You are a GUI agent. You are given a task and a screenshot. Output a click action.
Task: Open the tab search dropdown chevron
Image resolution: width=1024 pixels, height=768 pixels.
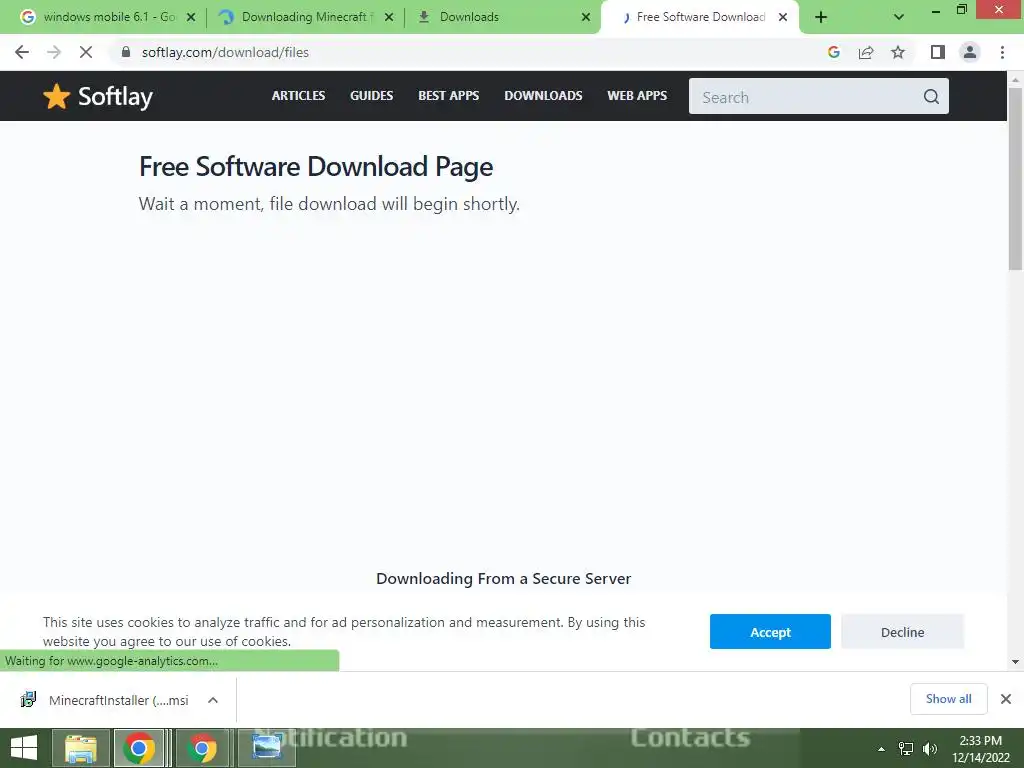point(899,17)
